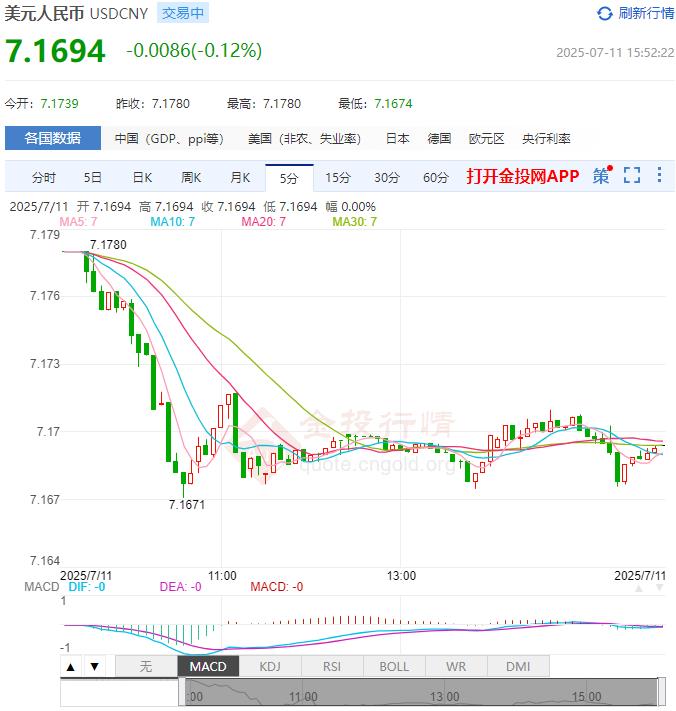
Task: Click the -0.0086(-0.12%) change value
Action: (194, 51)
